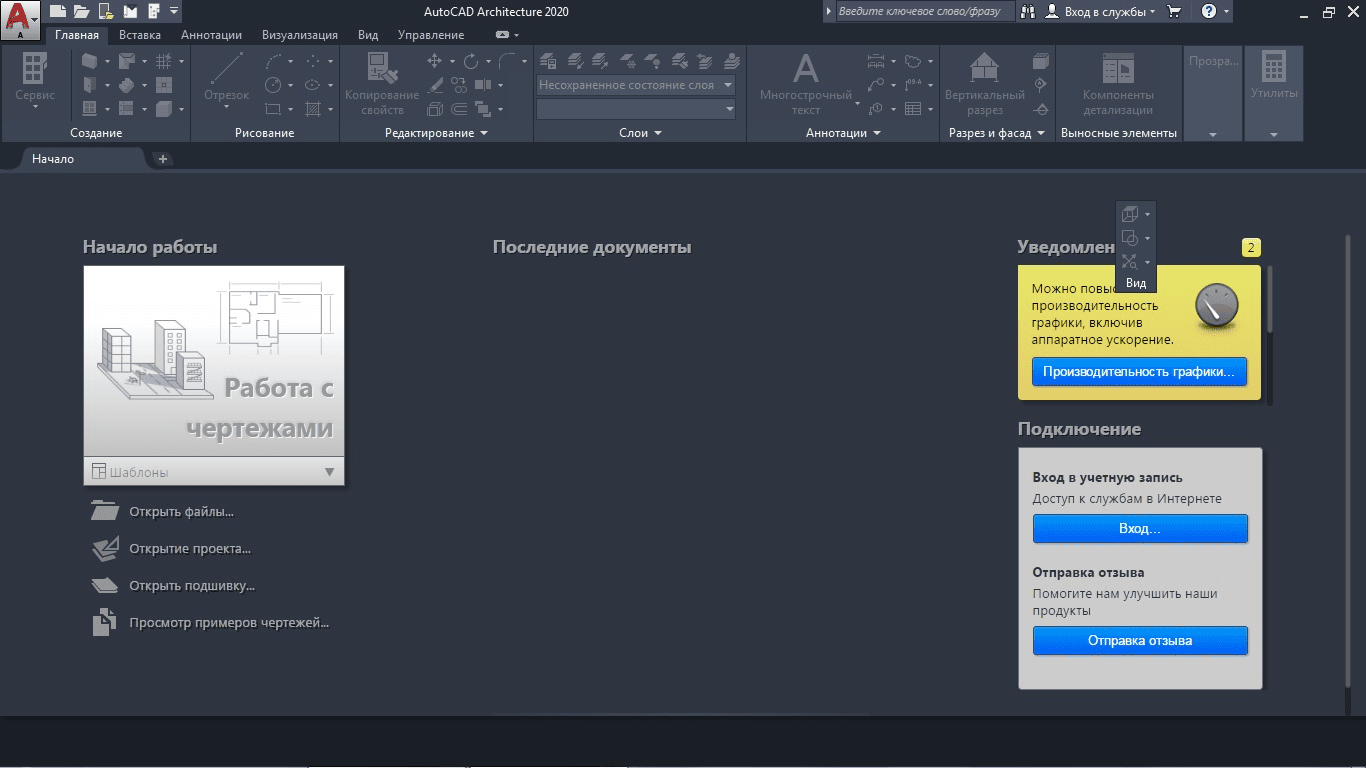Switch to the Вставка ribbon tab
Screen dimensions: 1366x768
140,35
